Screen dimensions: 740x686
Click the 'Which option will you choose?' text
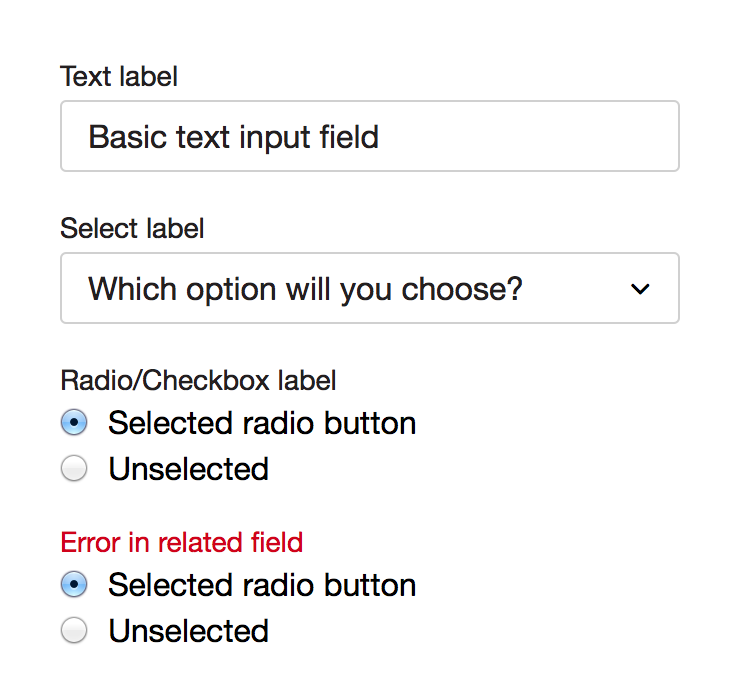click(x=305, y=289)
